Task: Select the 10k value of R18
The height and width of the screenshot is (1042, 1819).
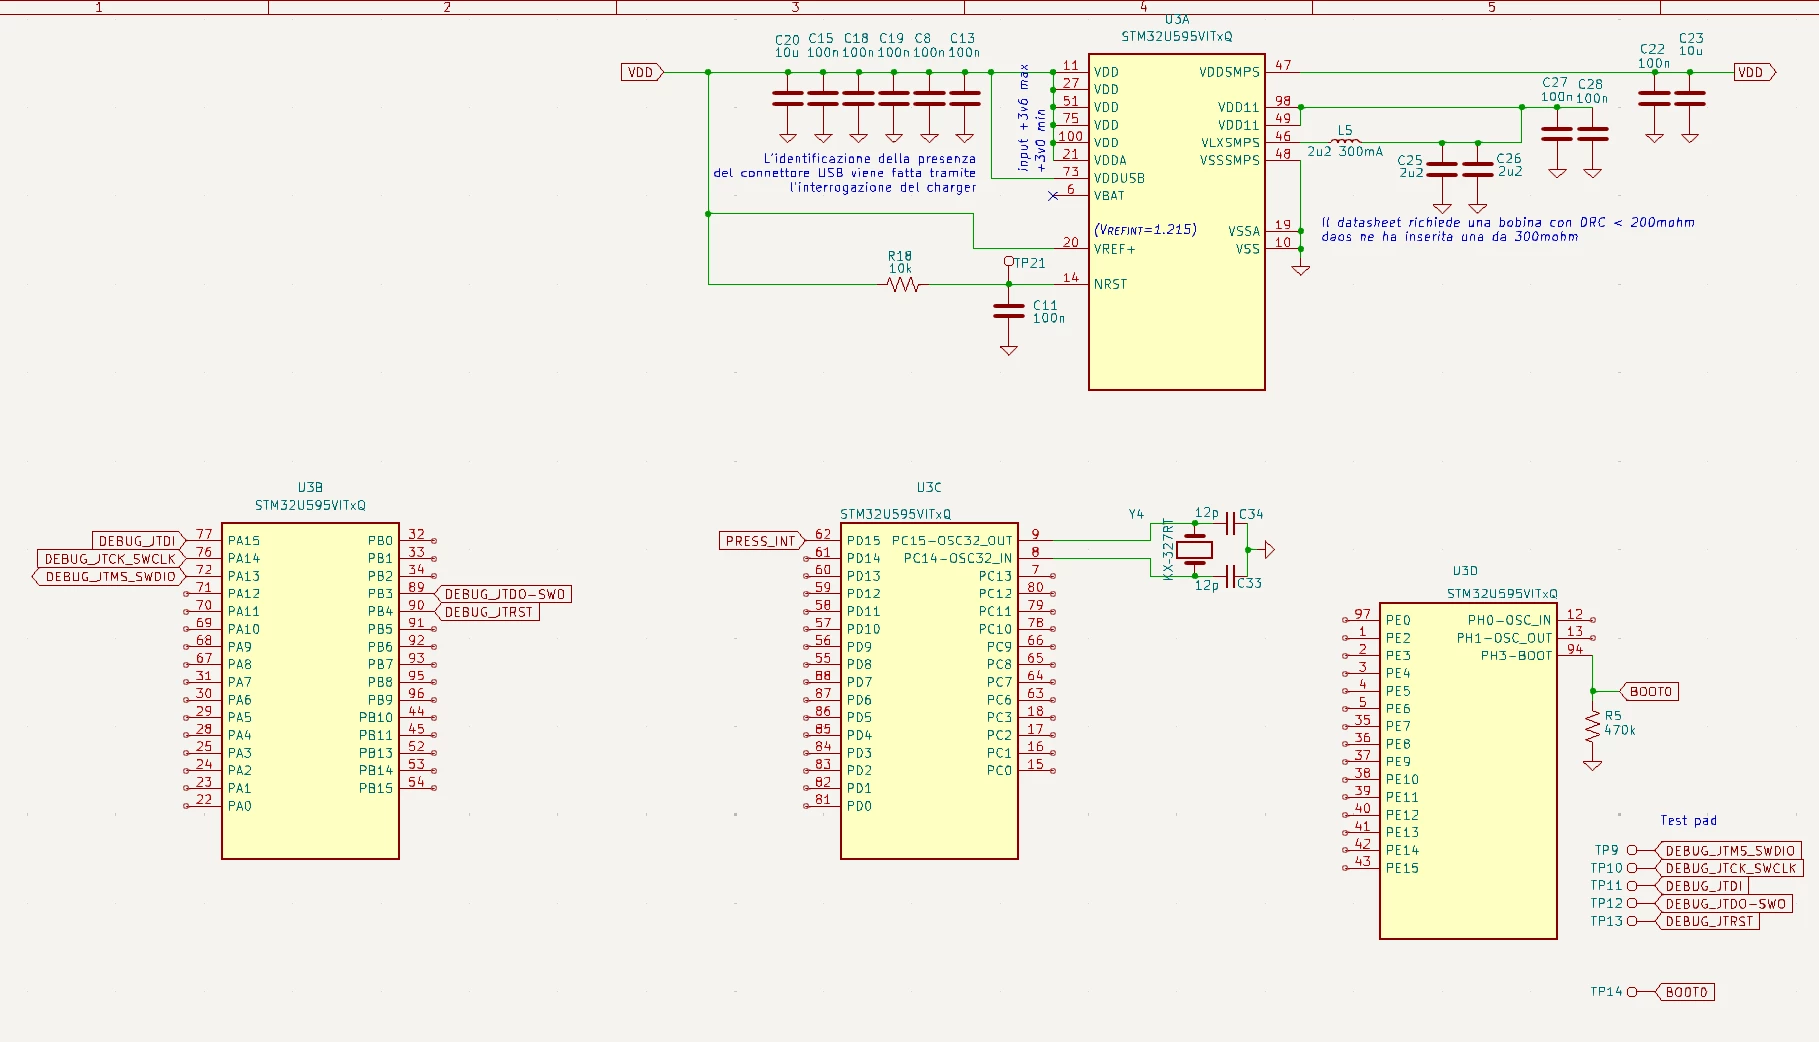Action: pos(900,268)
